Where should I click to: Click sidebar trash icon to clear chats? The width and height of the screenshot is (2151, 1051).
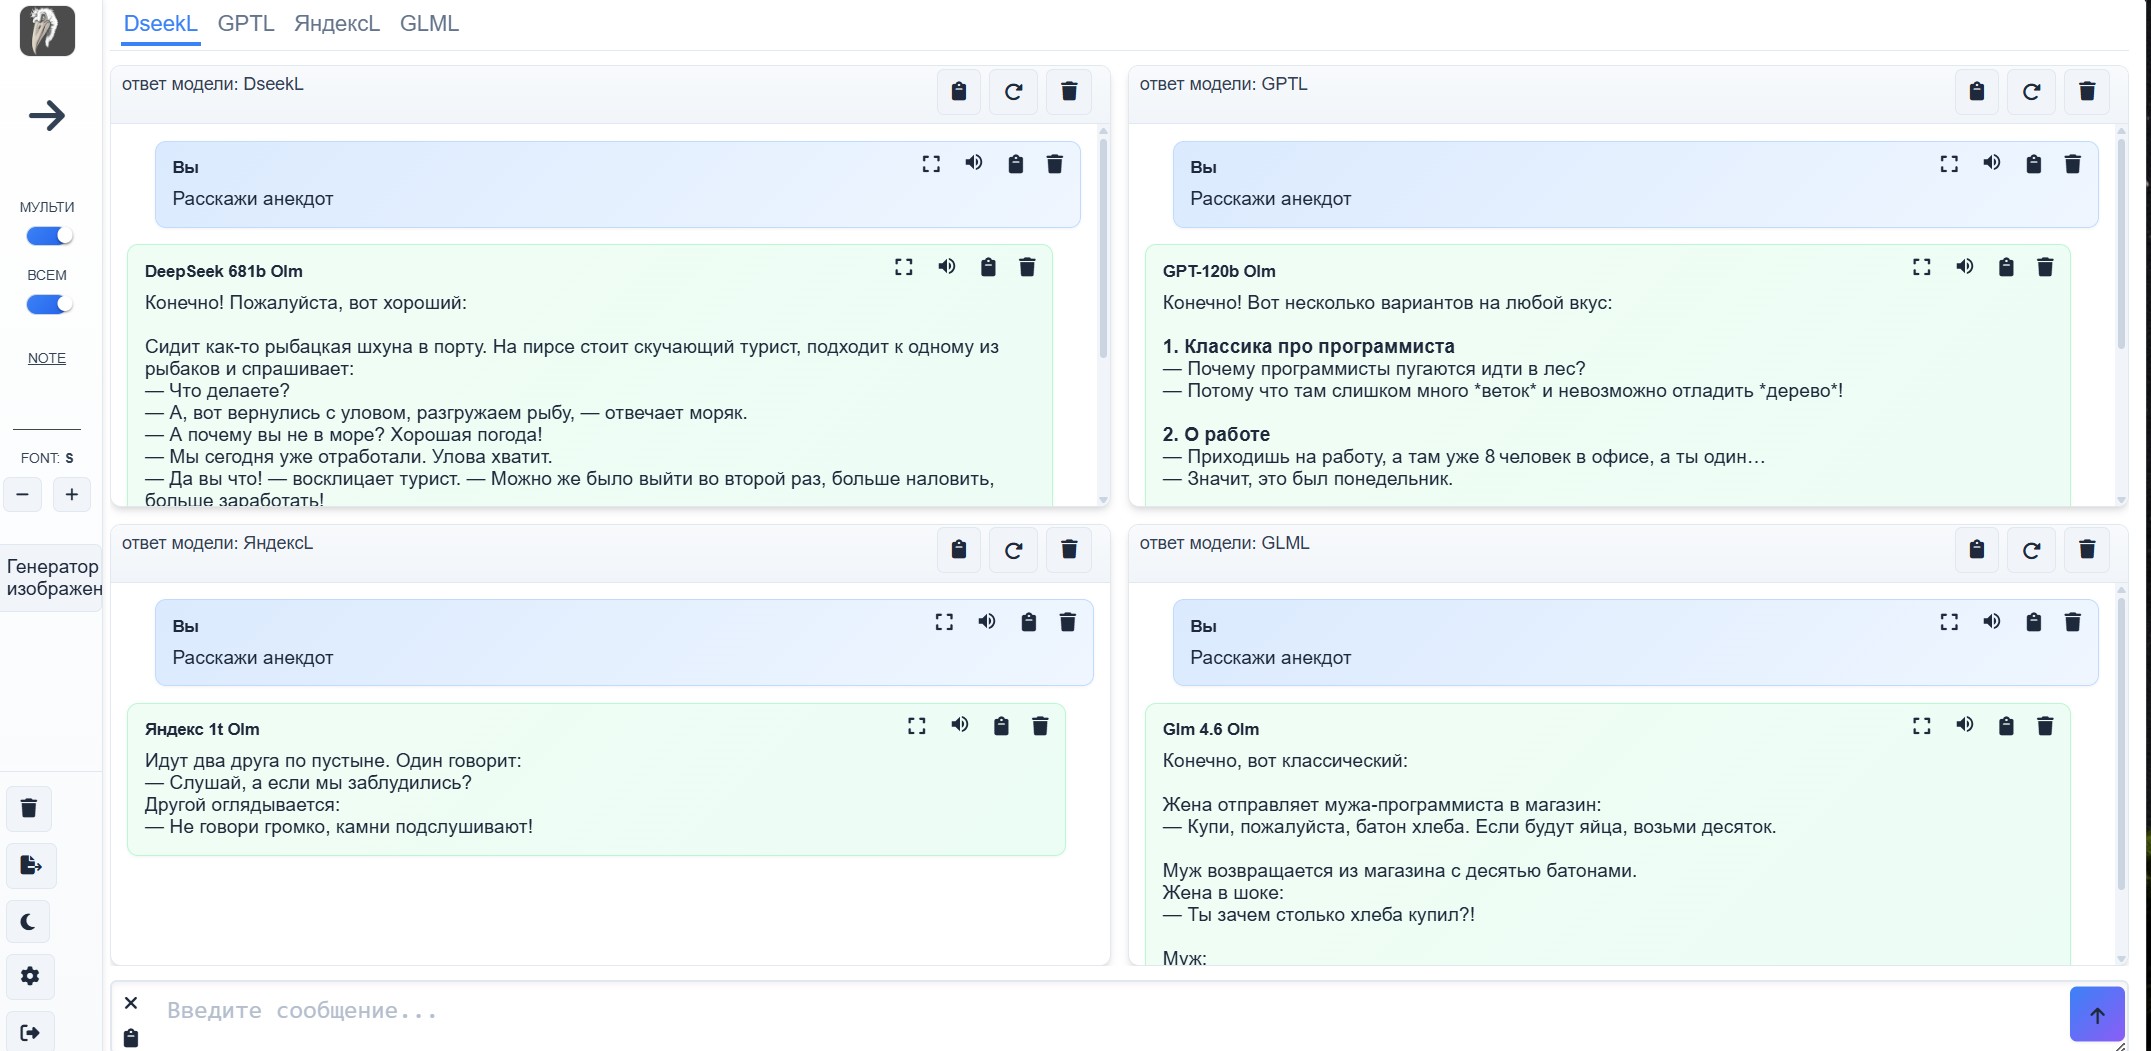click(x=29, y=808)
